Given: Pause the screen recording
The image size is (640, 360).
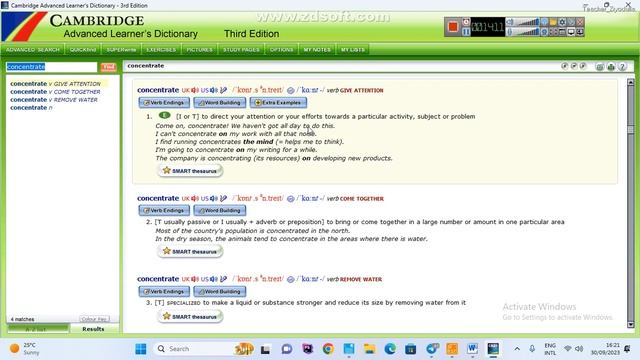Looking at the screenshot, I should coord(466,32).
